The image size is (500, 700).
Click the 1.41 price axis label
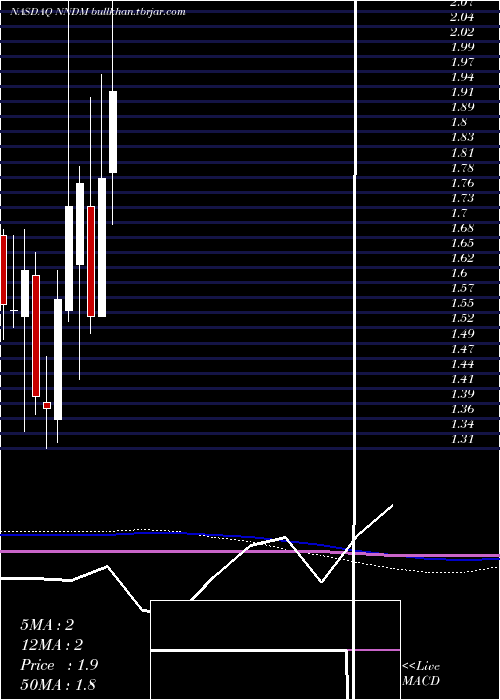(x=462, y=379)
